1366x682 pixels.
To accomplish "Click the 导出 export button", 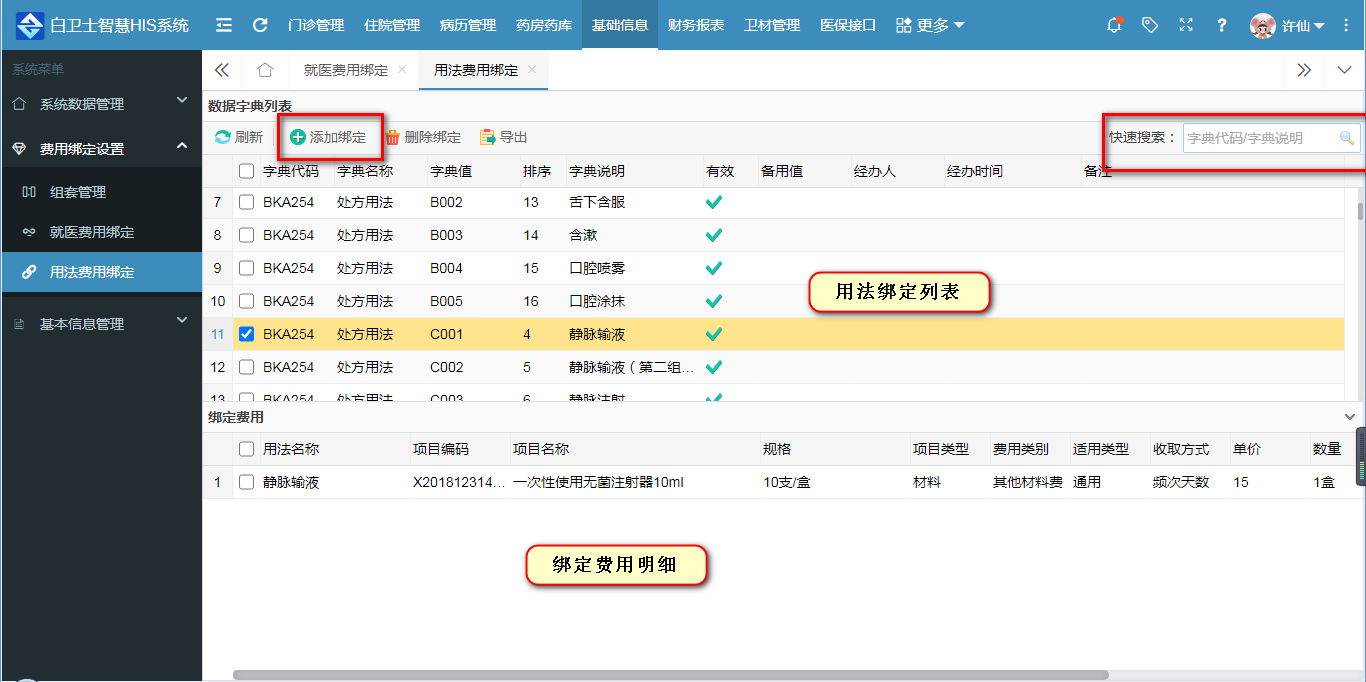I will (503, 137).
